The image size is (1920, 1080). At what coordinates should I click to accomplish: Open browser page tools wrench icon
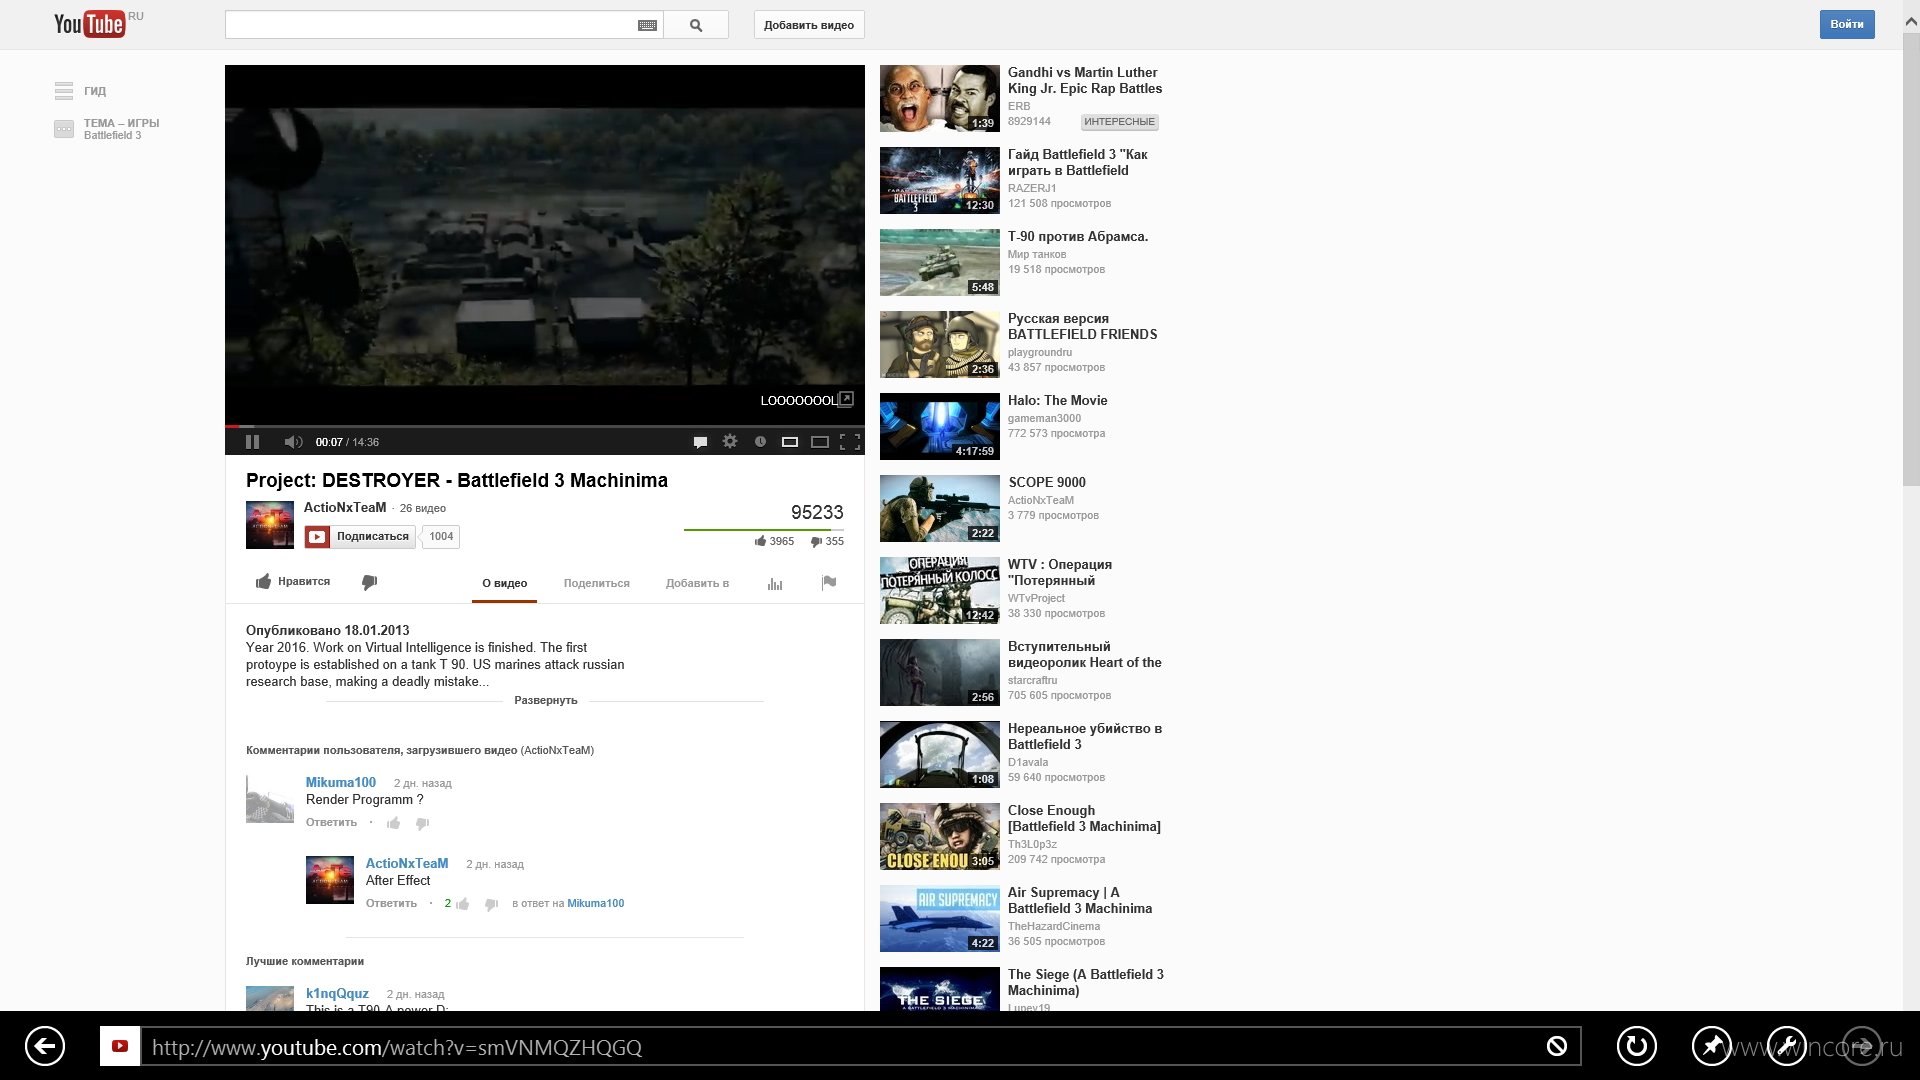pos(1787,1046)
